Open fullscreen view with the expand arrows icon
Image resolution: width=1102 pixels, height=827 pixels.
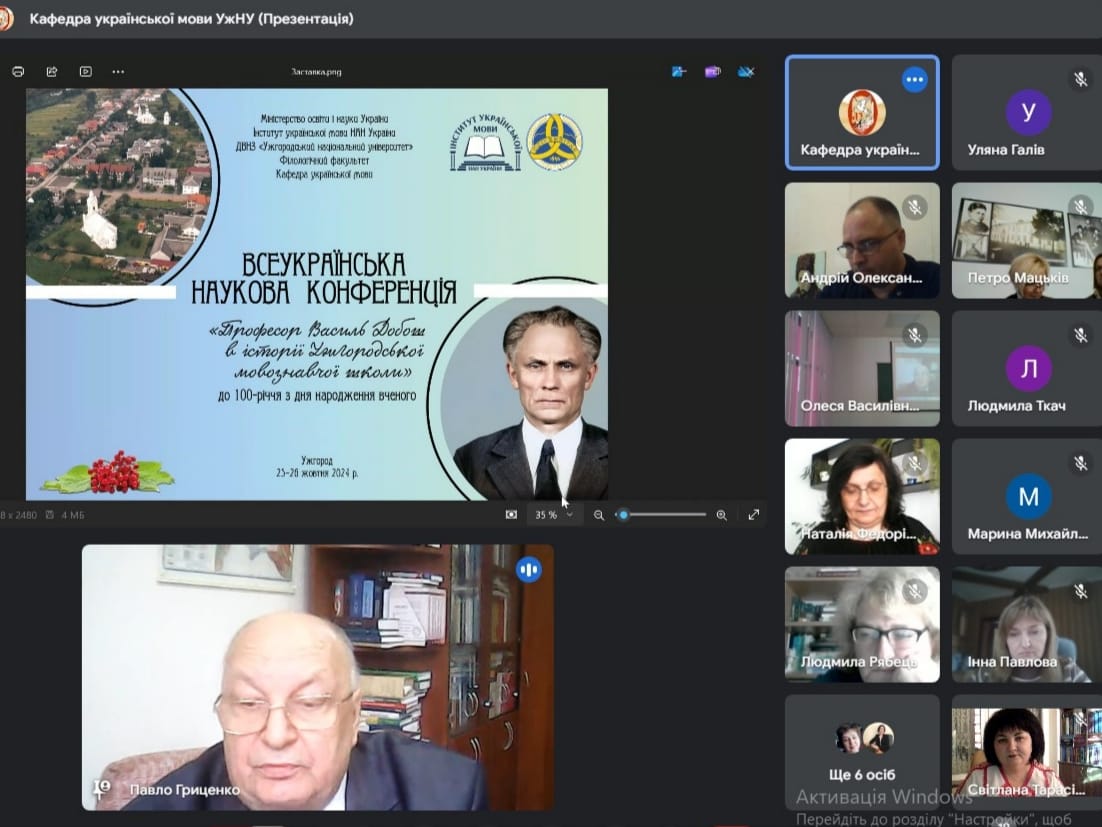[x=754, y=515]
